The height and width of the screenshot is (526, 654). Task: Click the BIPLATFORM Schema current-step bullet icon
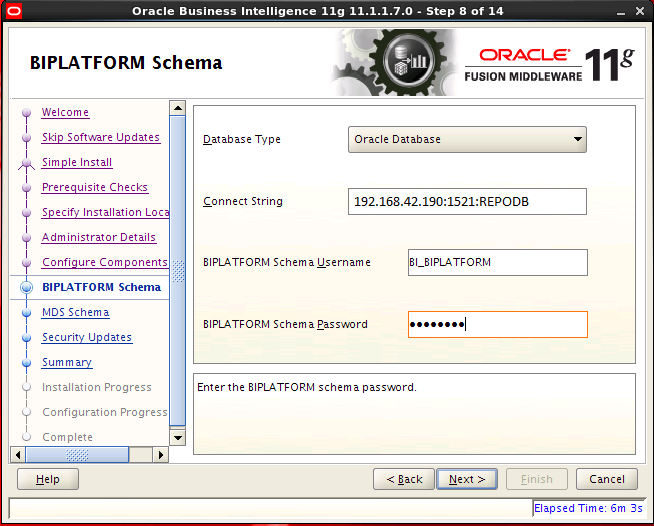click(27, 287)
